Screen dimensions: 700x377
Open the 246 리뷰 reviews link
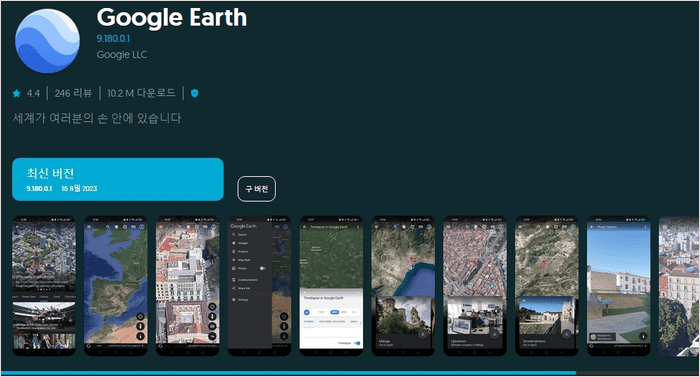73,93
